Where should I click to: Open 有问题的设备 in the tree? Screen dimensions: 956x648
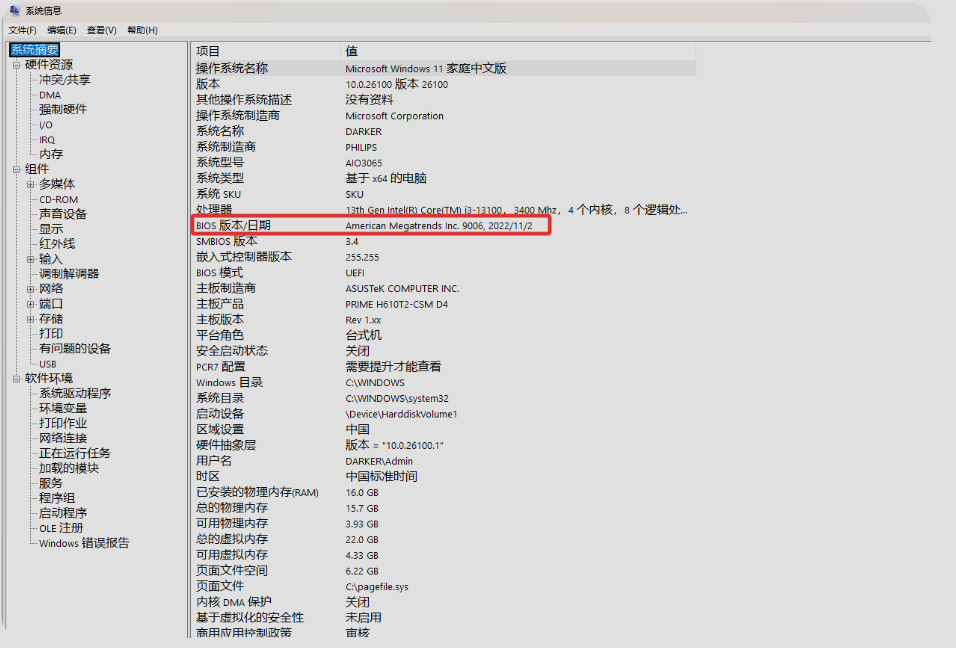pyautogui.click(x=75, y=348)
